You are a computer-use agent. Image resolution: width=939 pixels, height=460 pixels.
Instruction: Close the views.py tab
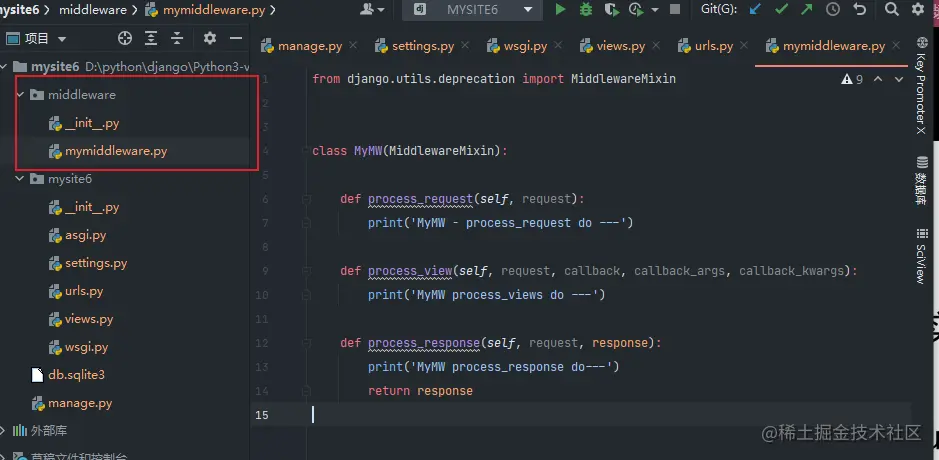tap(656, 46)
